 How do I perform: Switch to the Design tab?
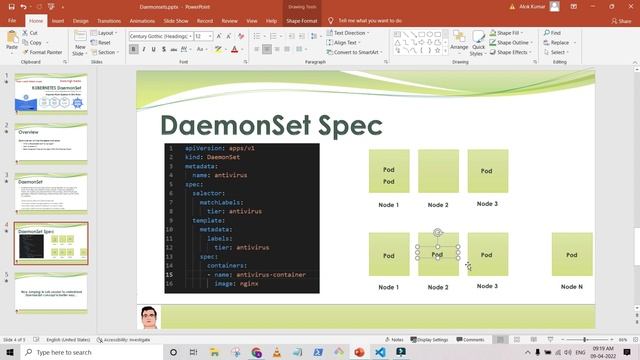(x=80, y=21)
